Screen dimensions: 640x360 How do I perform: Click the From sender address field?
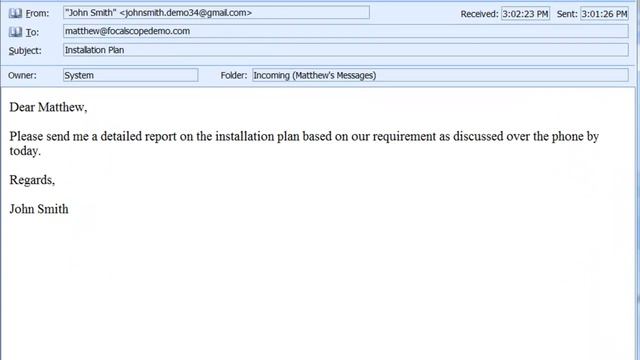(216, 13)
